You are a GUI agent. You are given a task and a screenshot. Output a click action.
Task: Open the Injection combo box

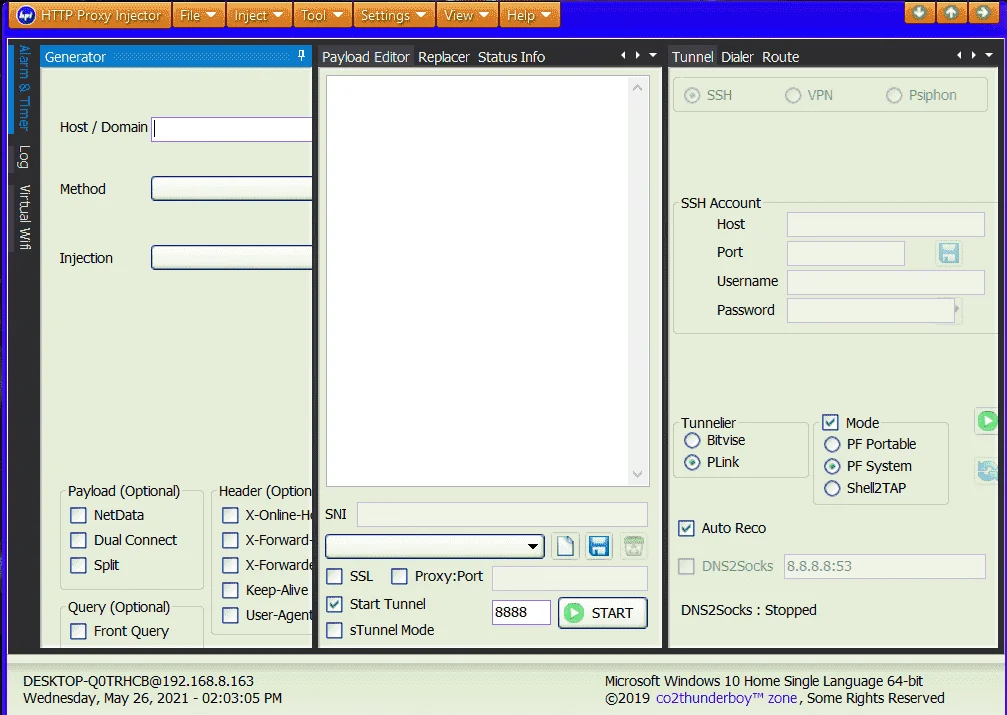tap(232, 258)
